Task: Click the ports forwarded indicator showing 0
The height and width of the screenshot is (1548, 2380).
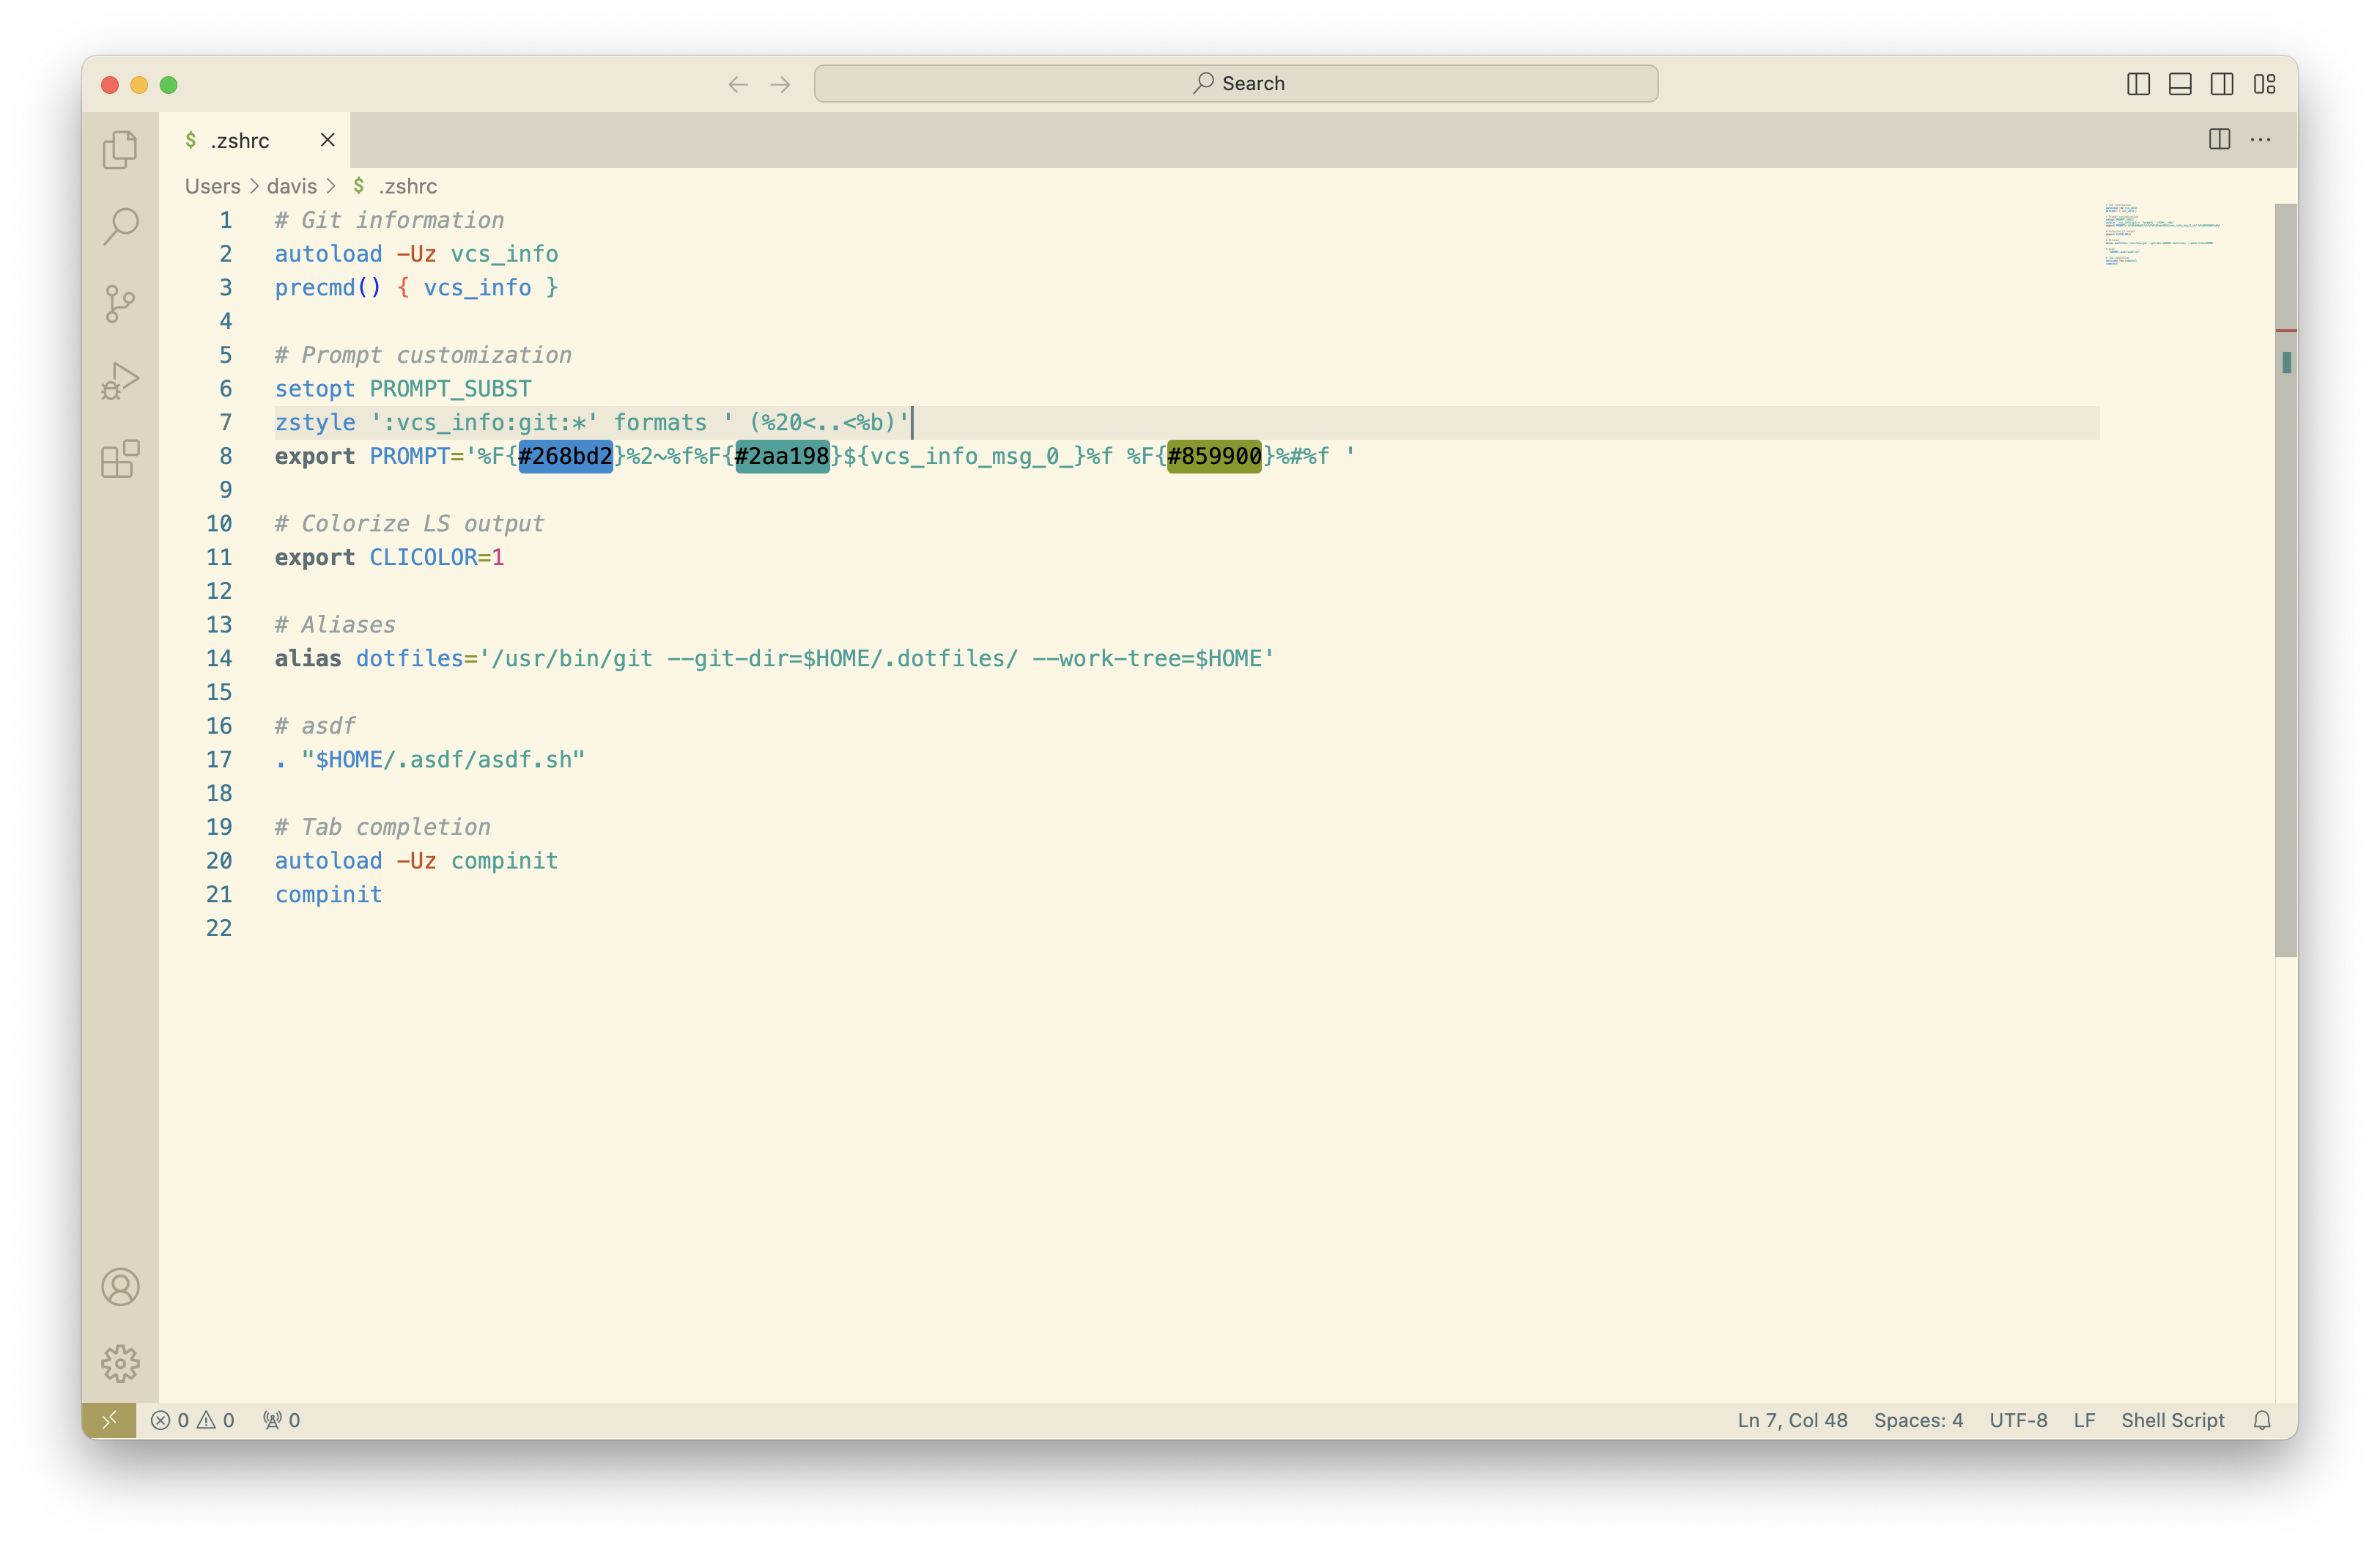Action: point(281,1420)
